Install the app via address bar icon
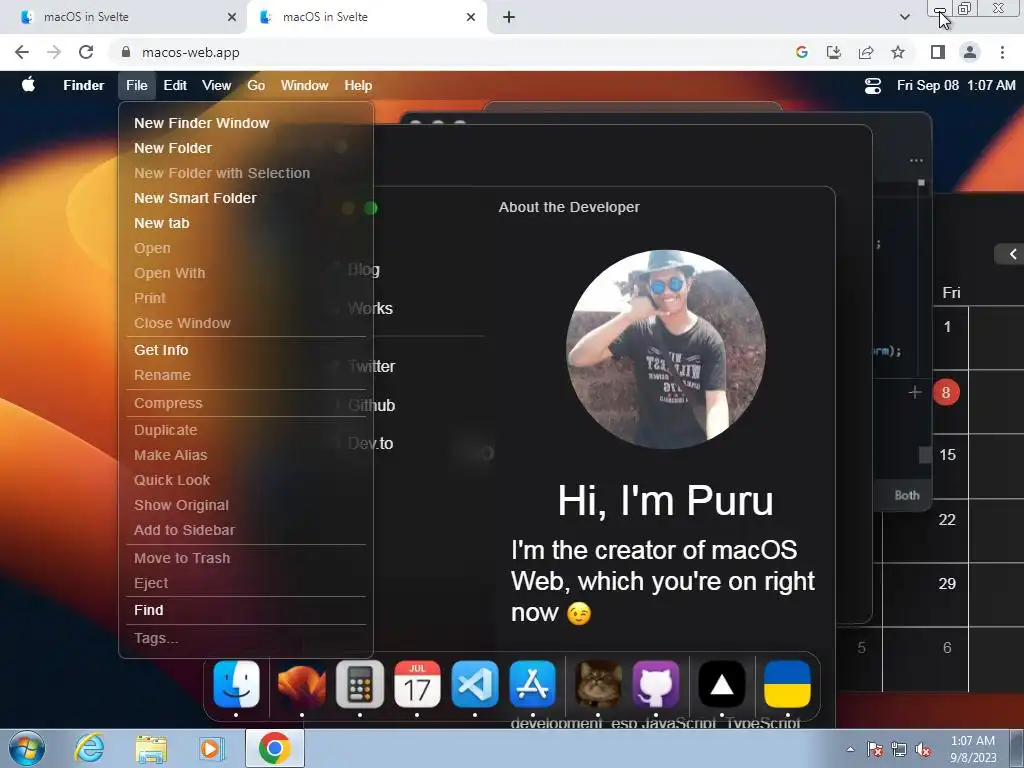Image resolution: width=1024 pixels, height=768 pixels. click(x=834, y=52)
